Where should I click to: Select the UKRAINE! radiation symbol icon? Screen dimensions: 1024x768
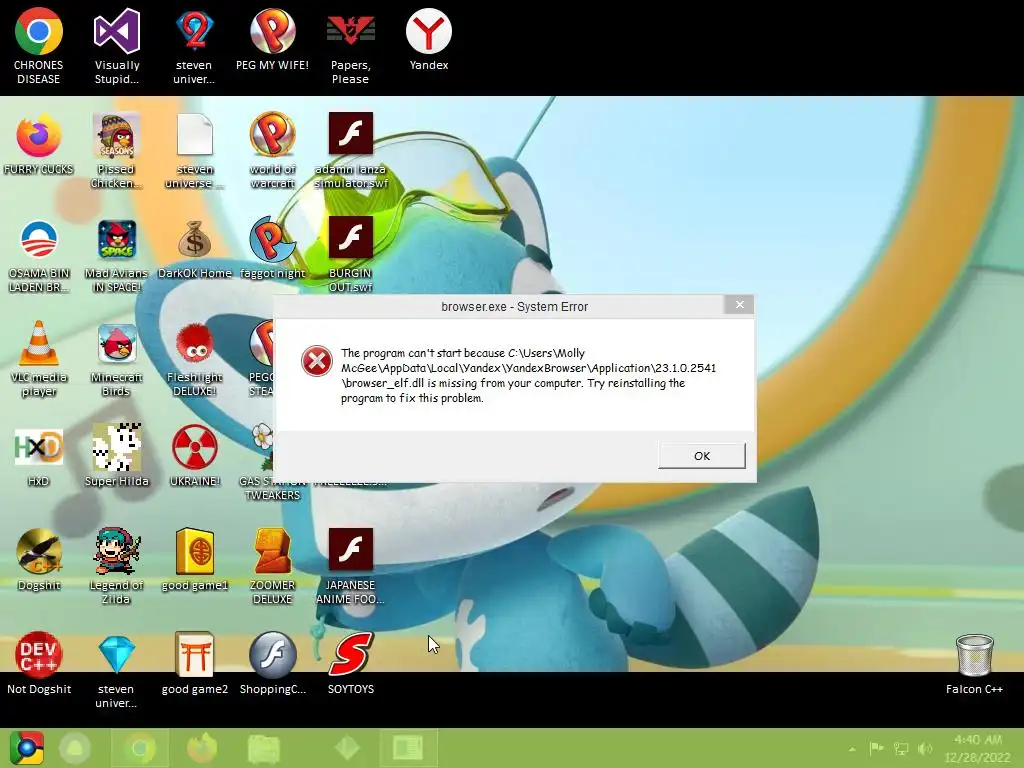pos(195,455)
